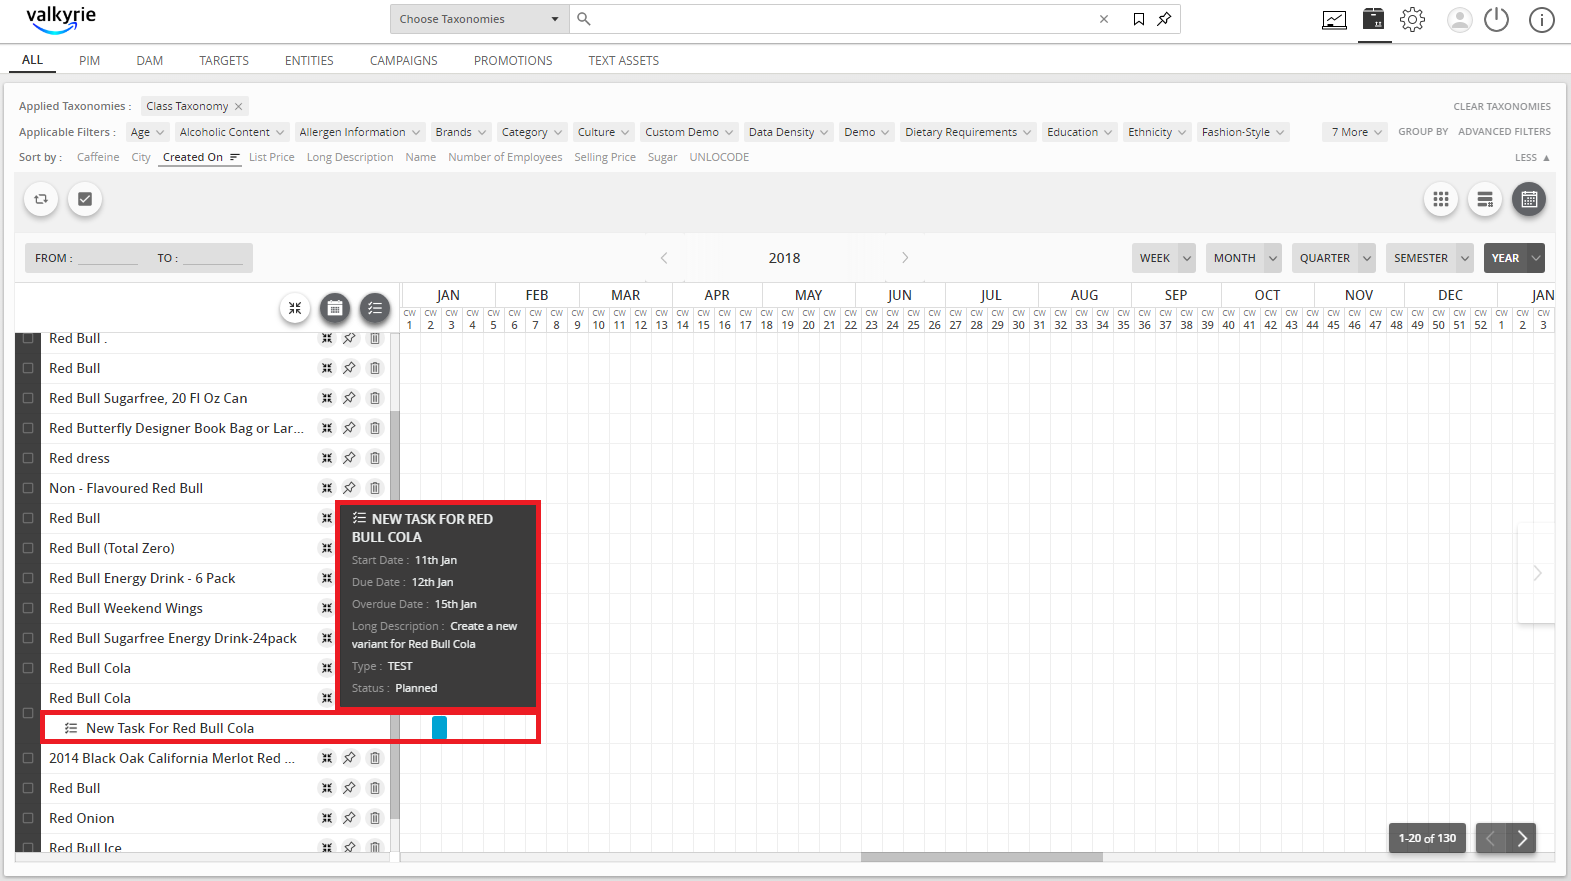Collapse the Red Bull Weekend Wings row
Screen dimensions: 1571x881
point(326,608)
